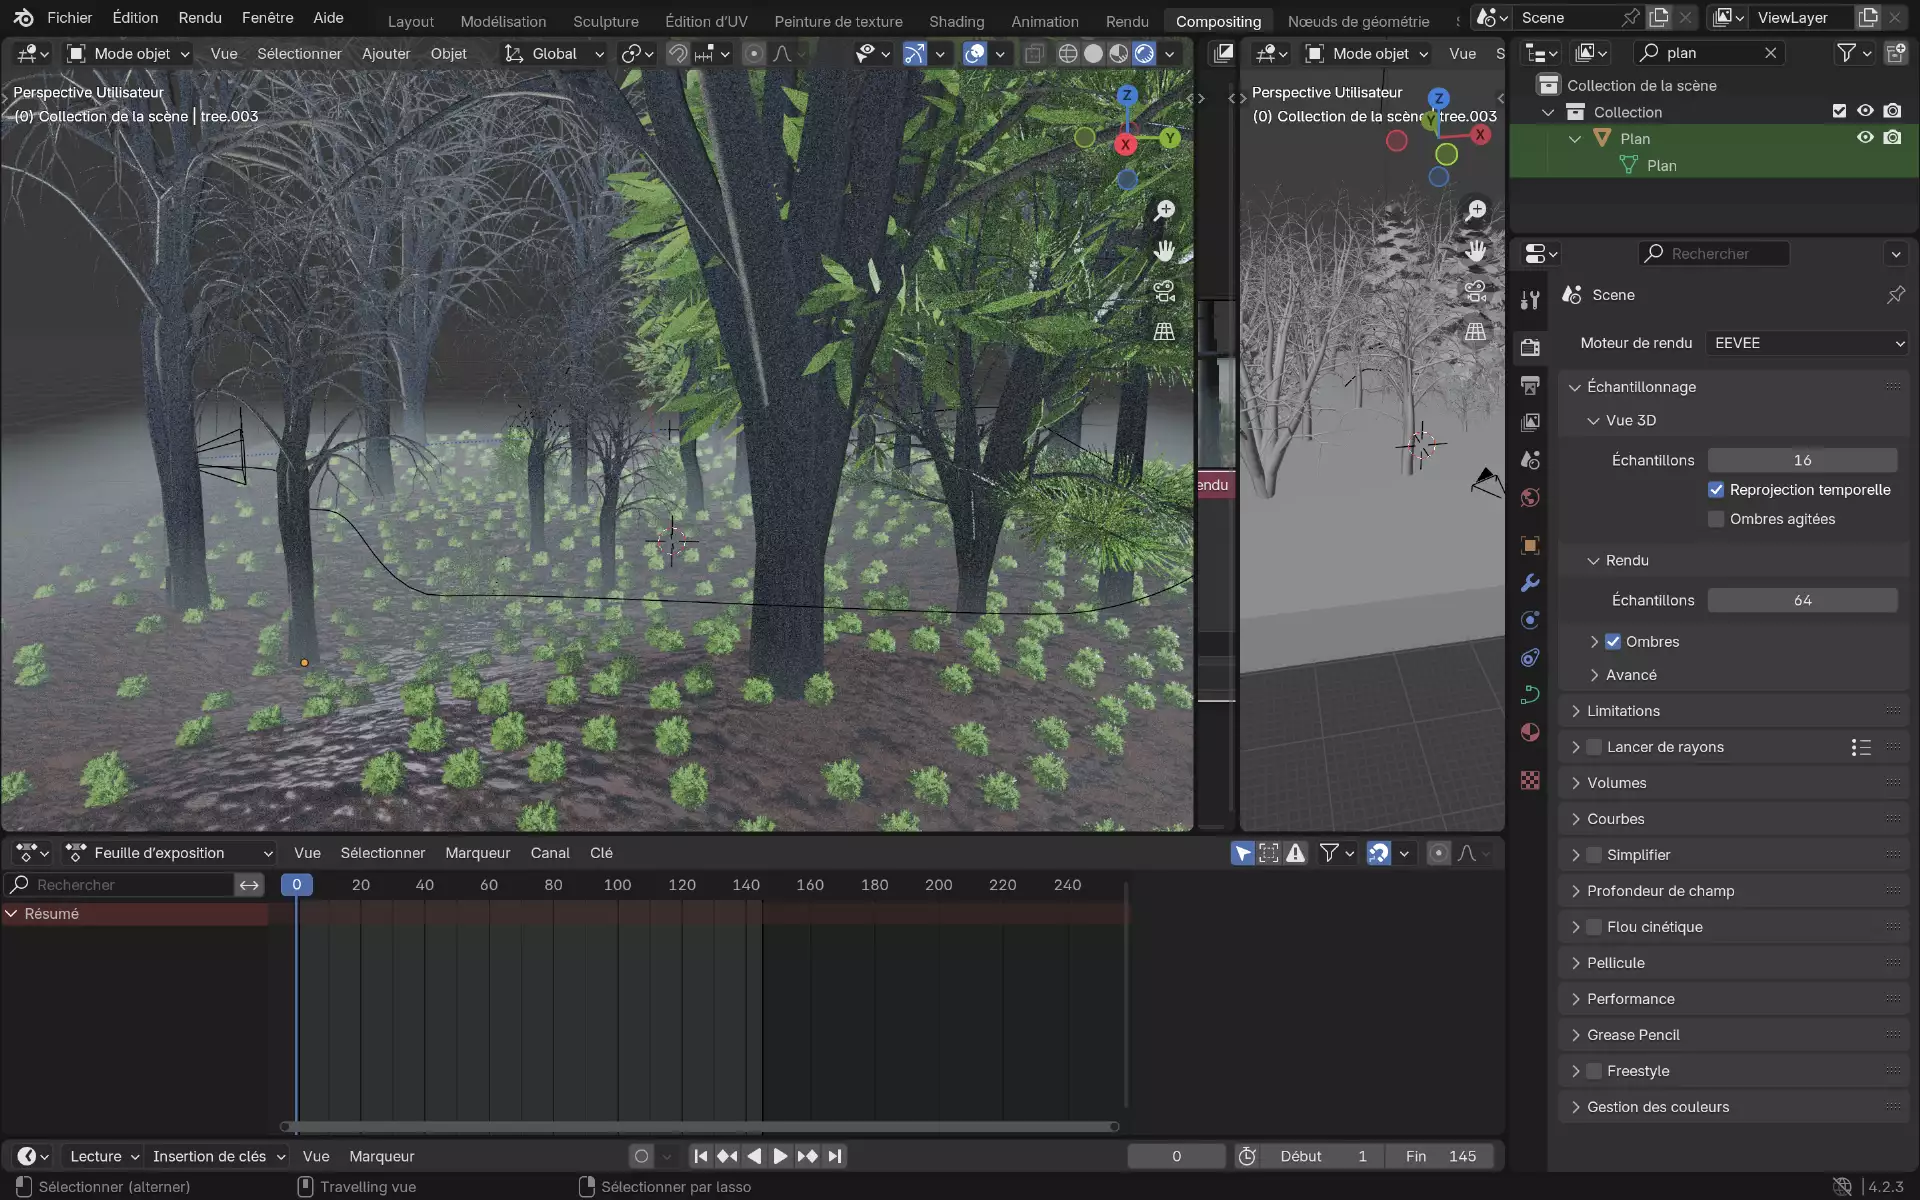The image size is (1920, 1200).
Task: Open Feuille d'exposition editor mode dropdown
Action: point(168,853)
